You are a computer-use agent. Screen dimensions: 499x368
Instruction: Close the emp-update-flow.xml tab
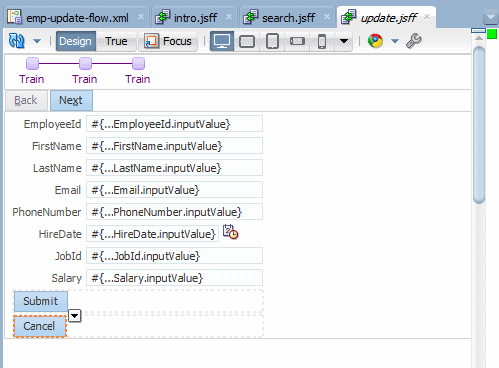click(141, 17)
